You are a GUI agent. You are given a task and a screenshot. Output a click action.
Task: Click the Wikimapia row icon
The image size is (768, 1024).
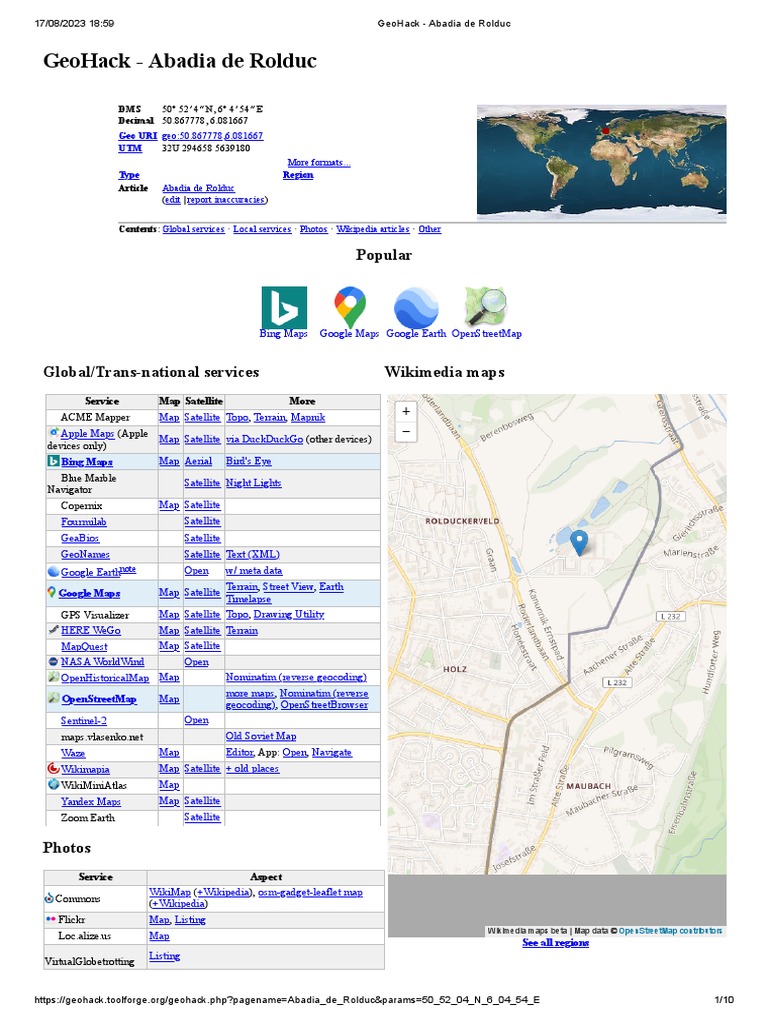pyautogui.click(x=54, y=769)
